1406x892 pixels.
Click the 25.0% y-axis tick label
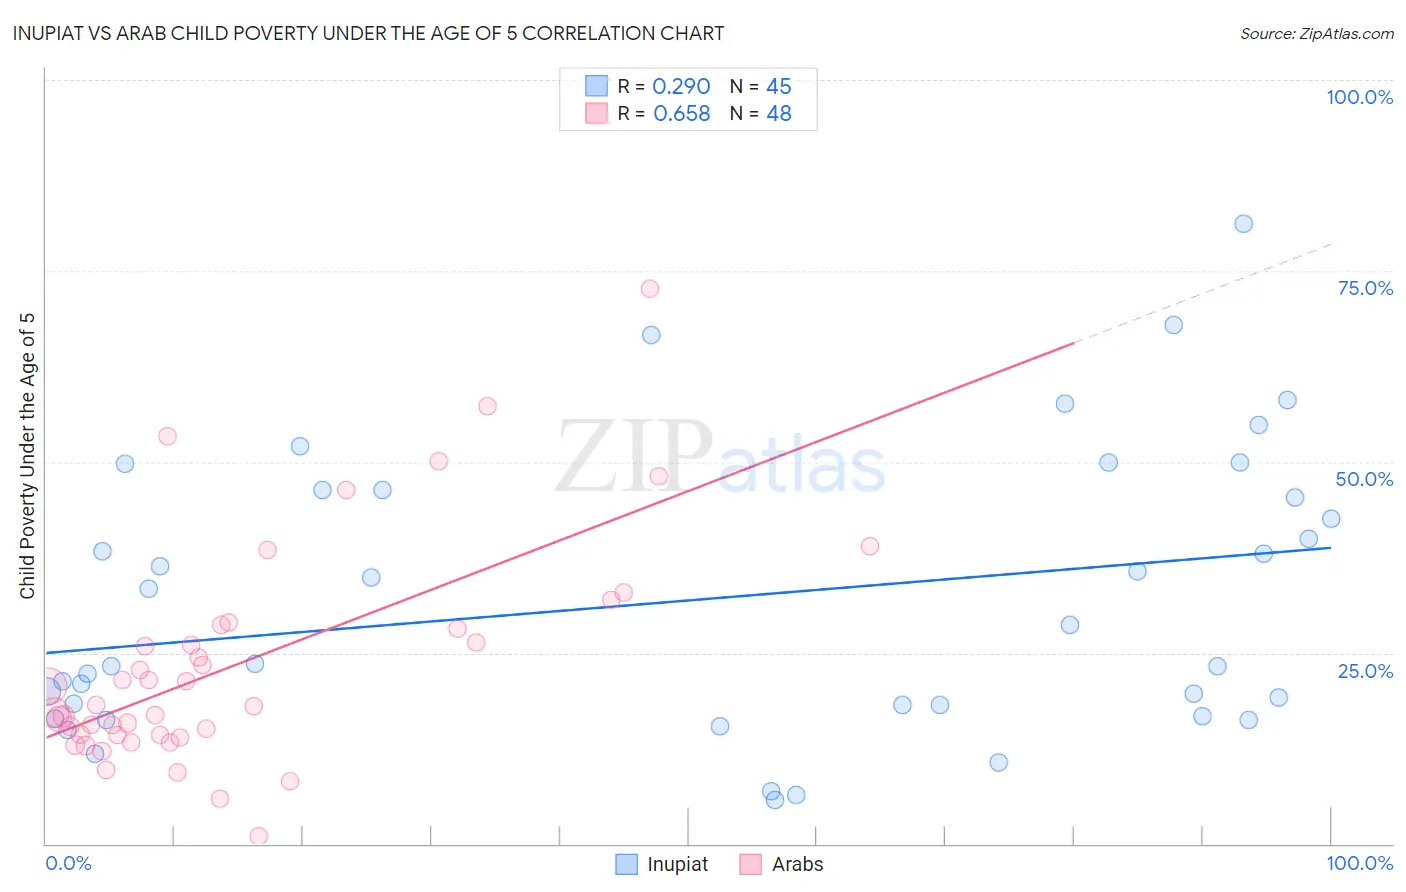1365,670
